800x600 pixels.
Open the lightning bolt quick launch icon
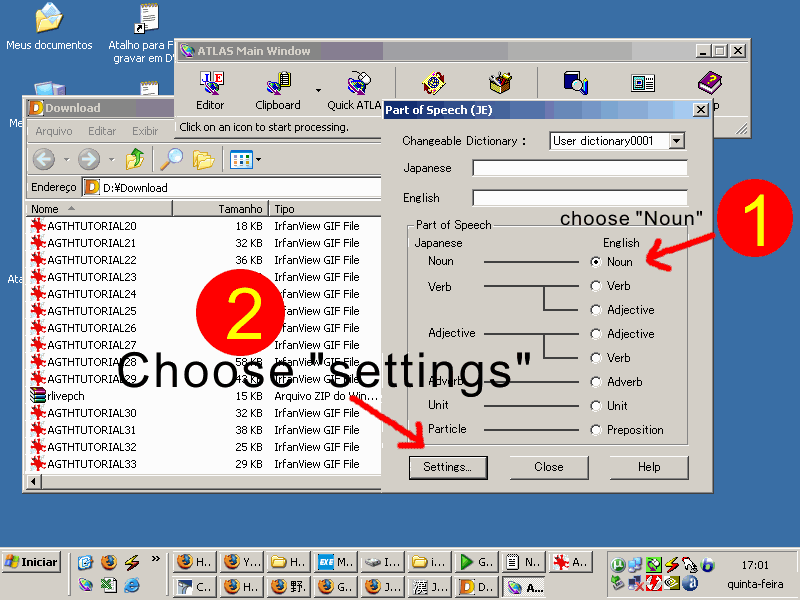point(132,562)
